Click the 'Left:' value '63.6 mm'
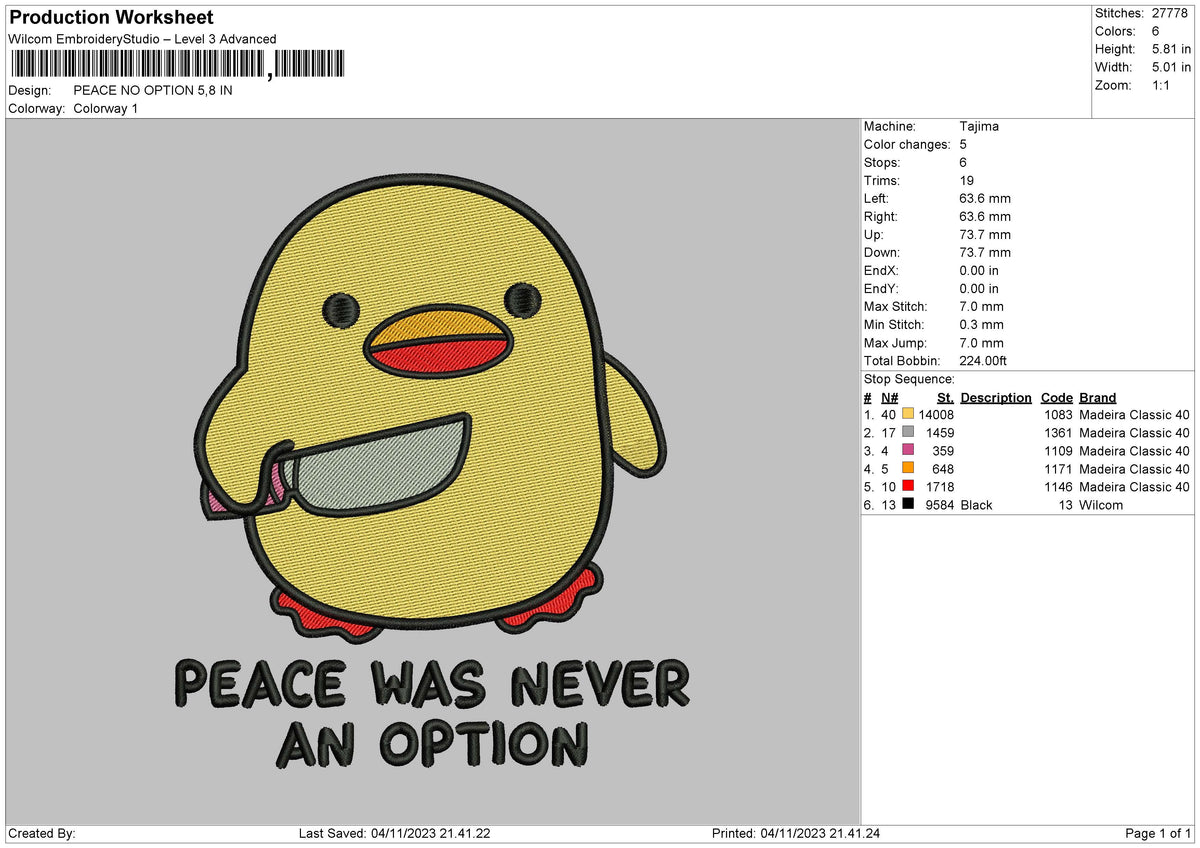 [x=985, y=199]
